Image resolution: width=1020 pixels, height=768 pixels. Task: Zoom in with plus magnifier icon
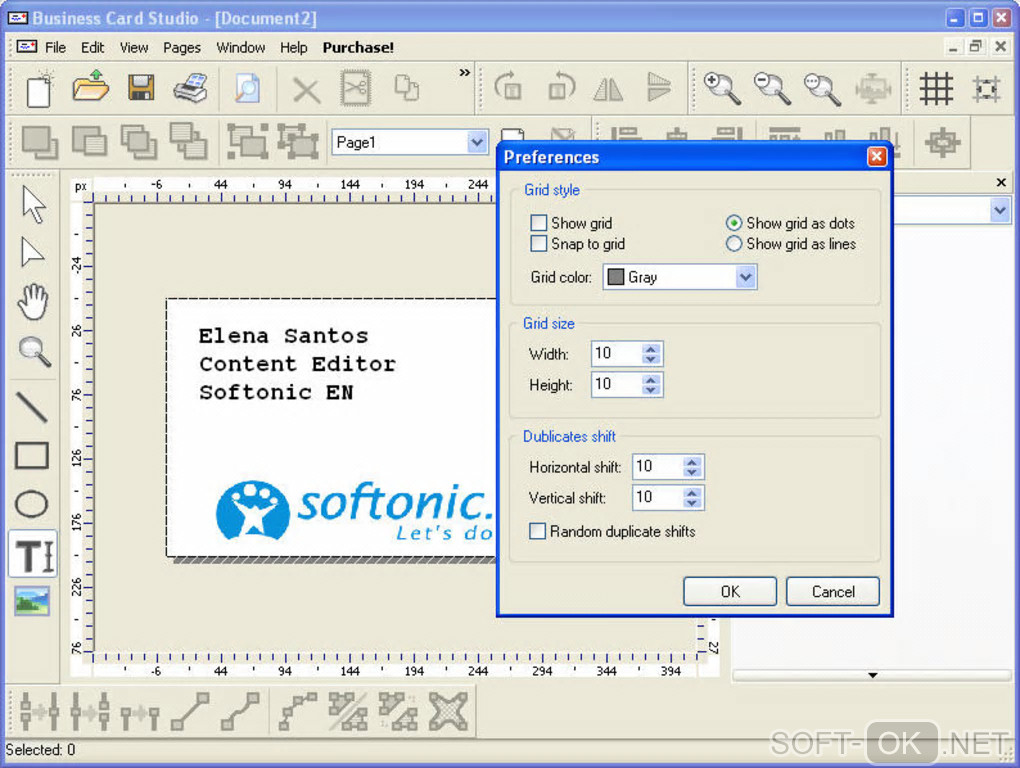coord(722,88)
